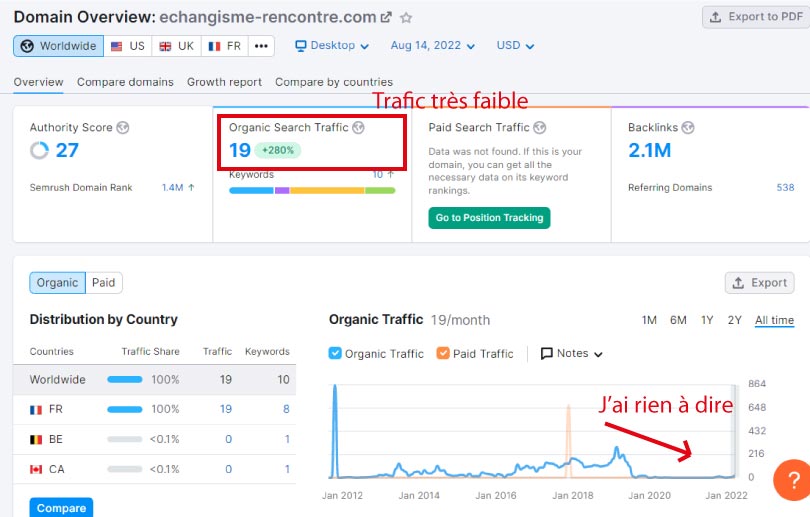Click the +280% growth badge

[278, 150]
